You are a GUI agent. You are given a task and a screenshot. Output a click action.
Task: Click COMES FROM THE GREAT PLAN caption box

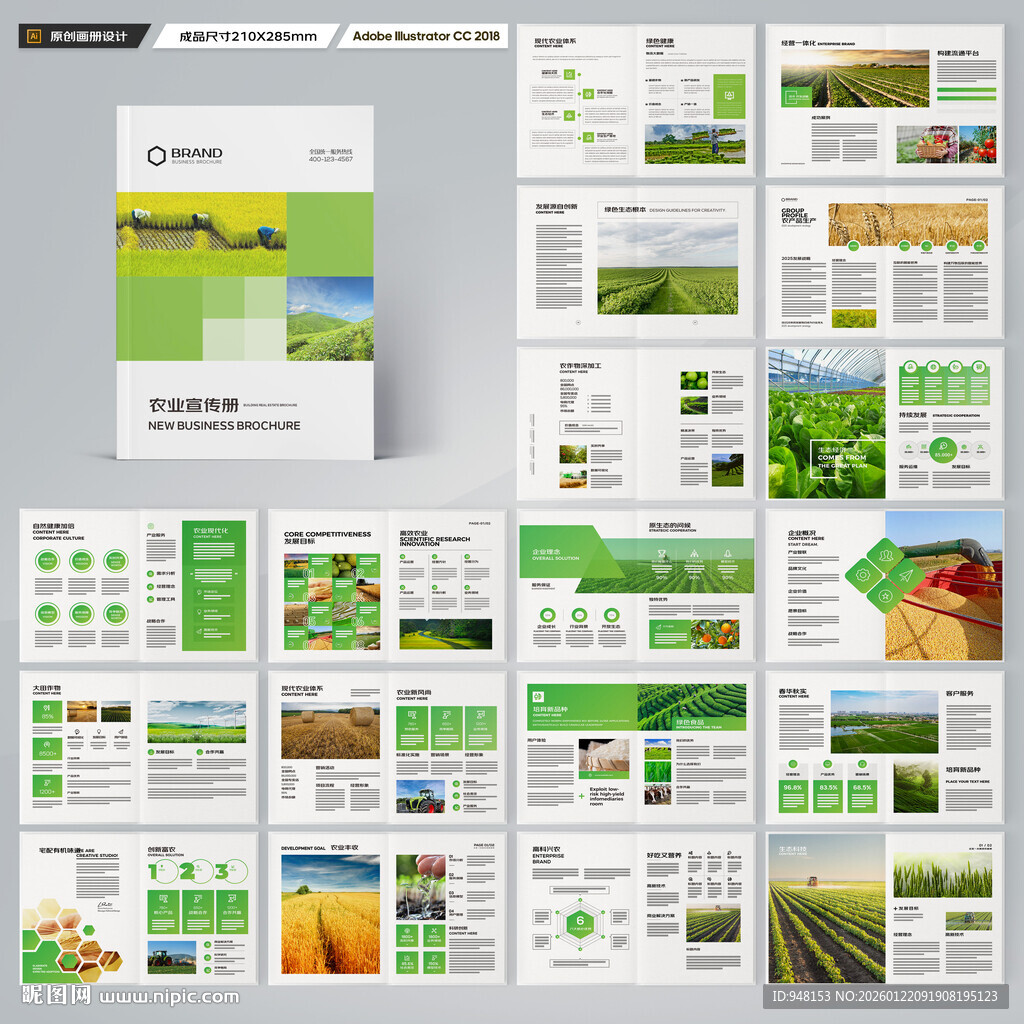click(x=847, y=458)
